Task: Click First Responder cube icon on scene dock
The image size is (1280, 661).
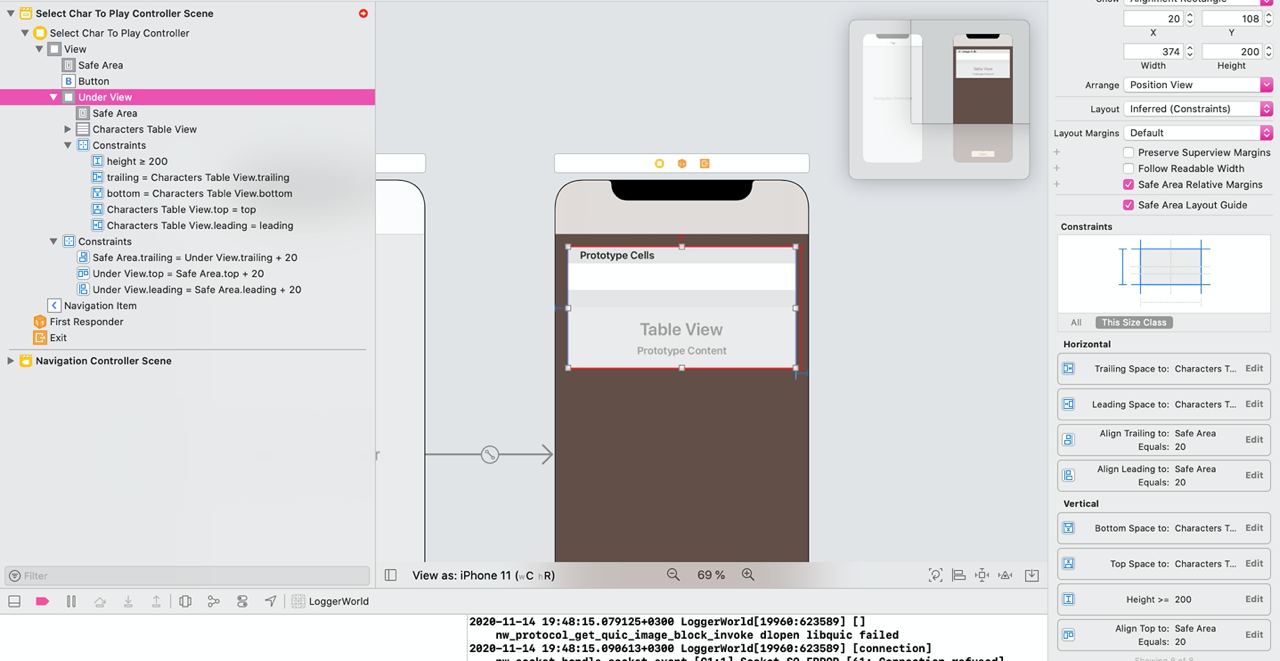Action: click(682, 163)
